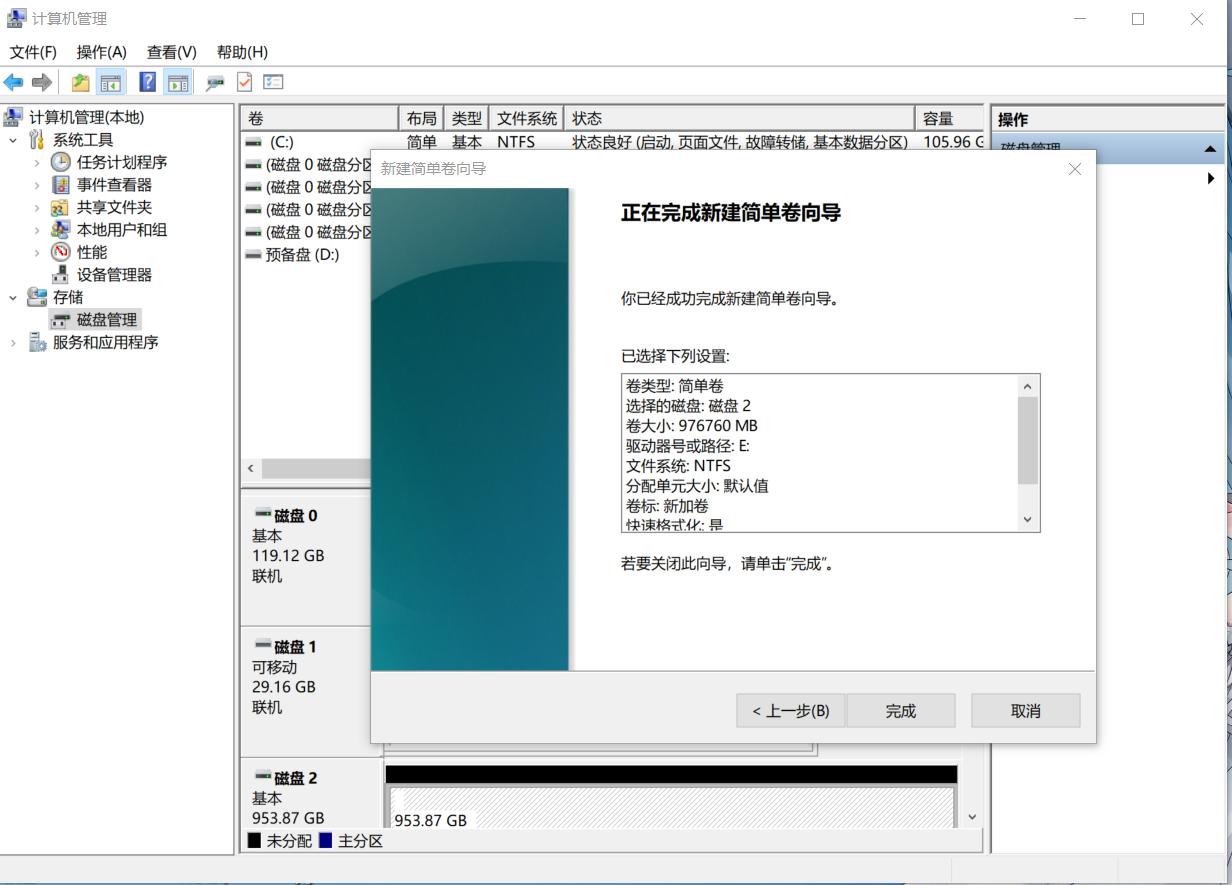The image size is (1232, 885).
Task: Expand the 服务和应用程序 tree node
Action: [x=12, y=342]
